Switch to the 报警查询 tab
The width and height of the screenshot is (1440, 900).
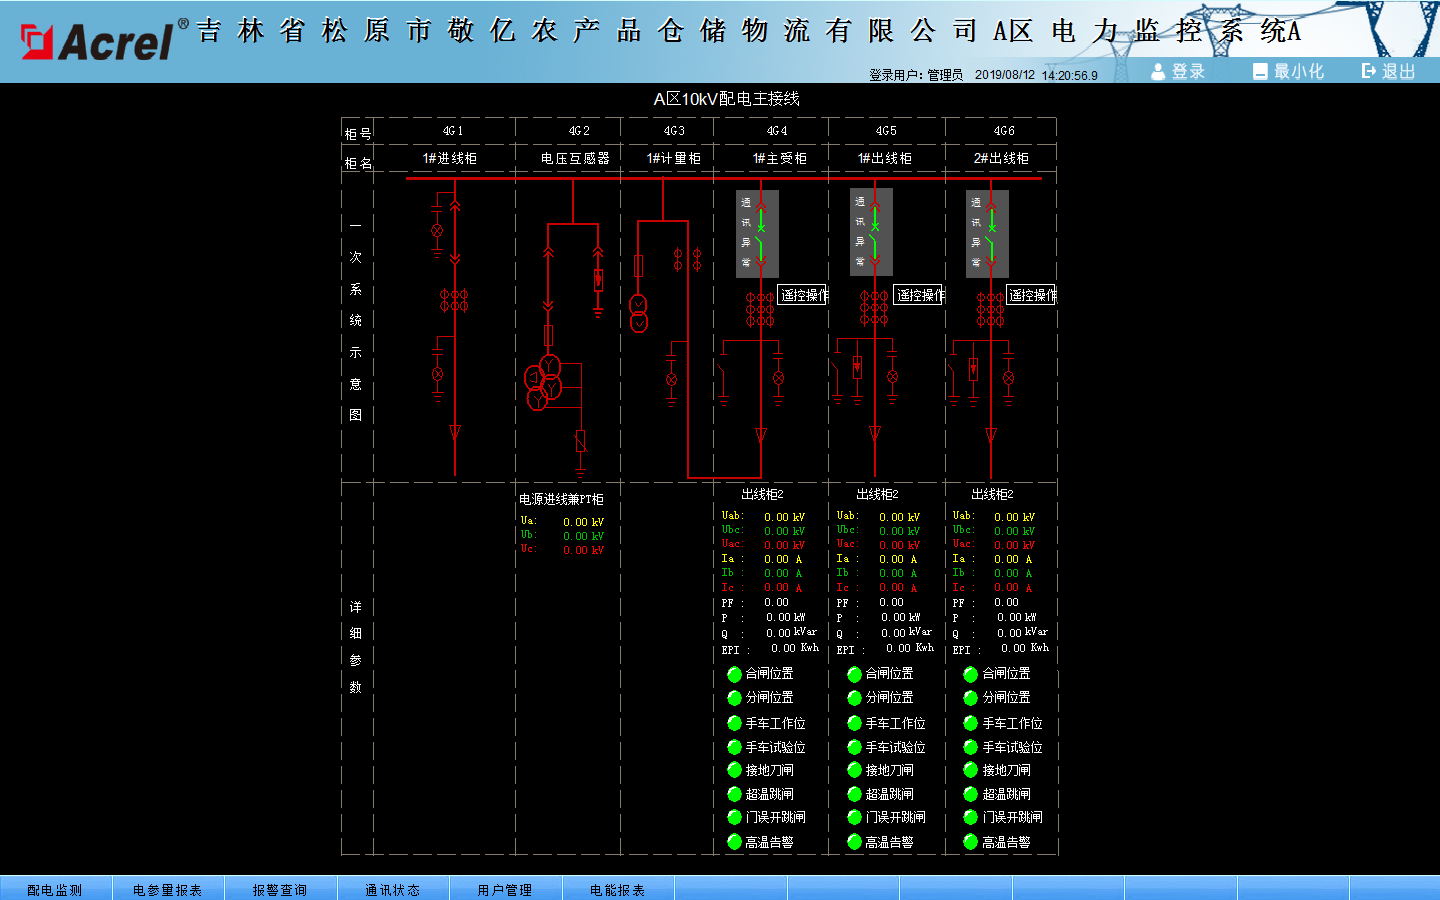click(280, 889)
